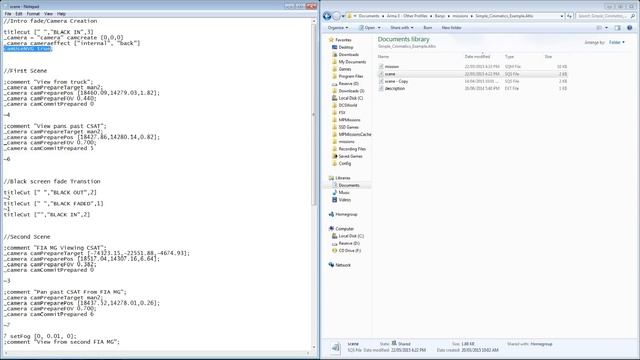Screen dimensions: 640x360
Task: Expand the address bar history dropdown
Action: pos(562,16)
